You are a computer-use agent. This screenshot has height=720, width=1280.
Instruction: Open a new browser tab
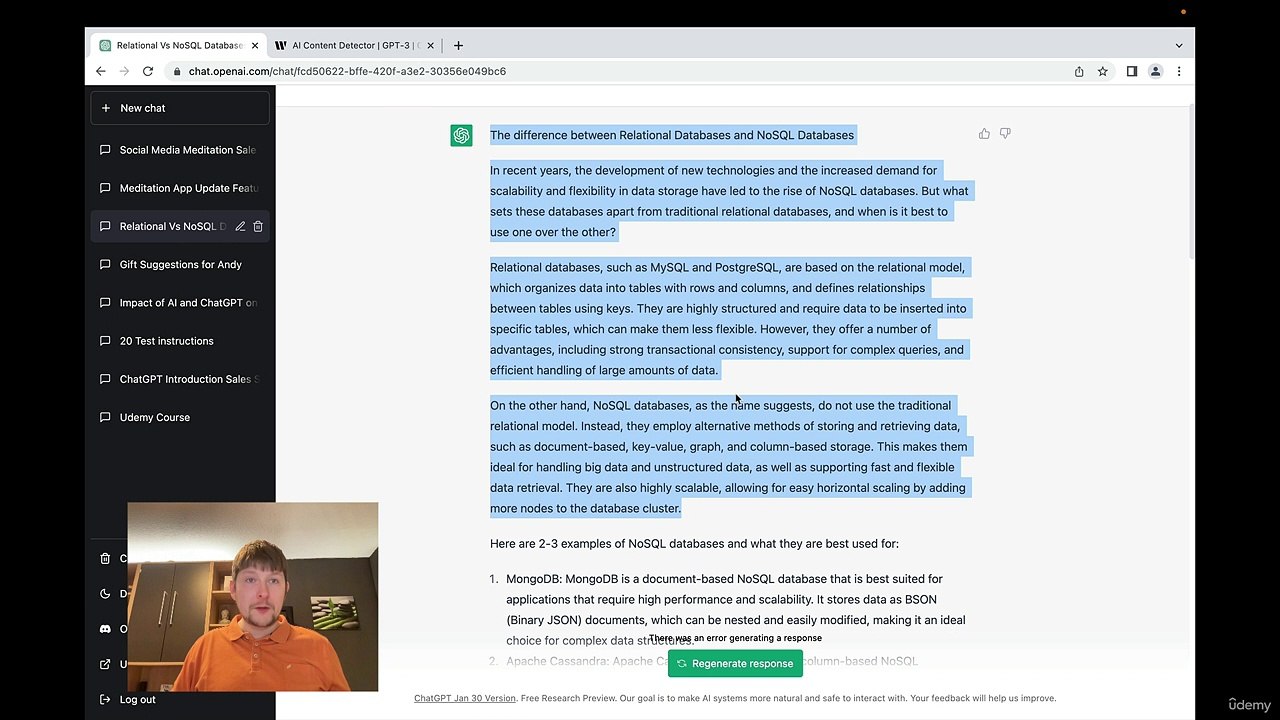458,45
